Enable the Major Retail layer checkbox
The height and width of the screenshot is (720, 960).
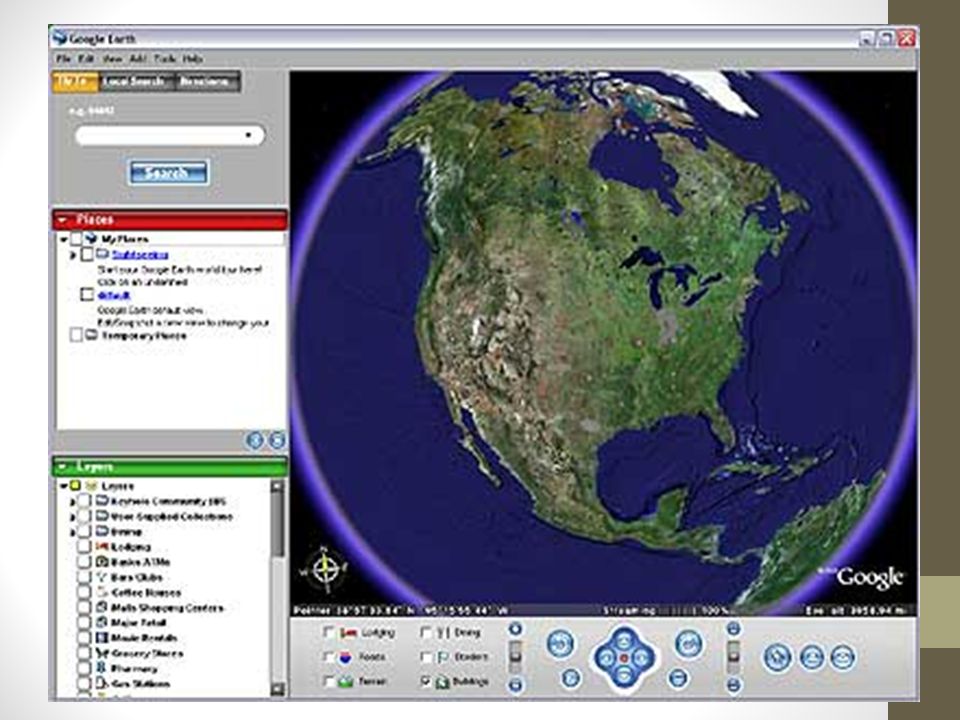coord(84,623)
